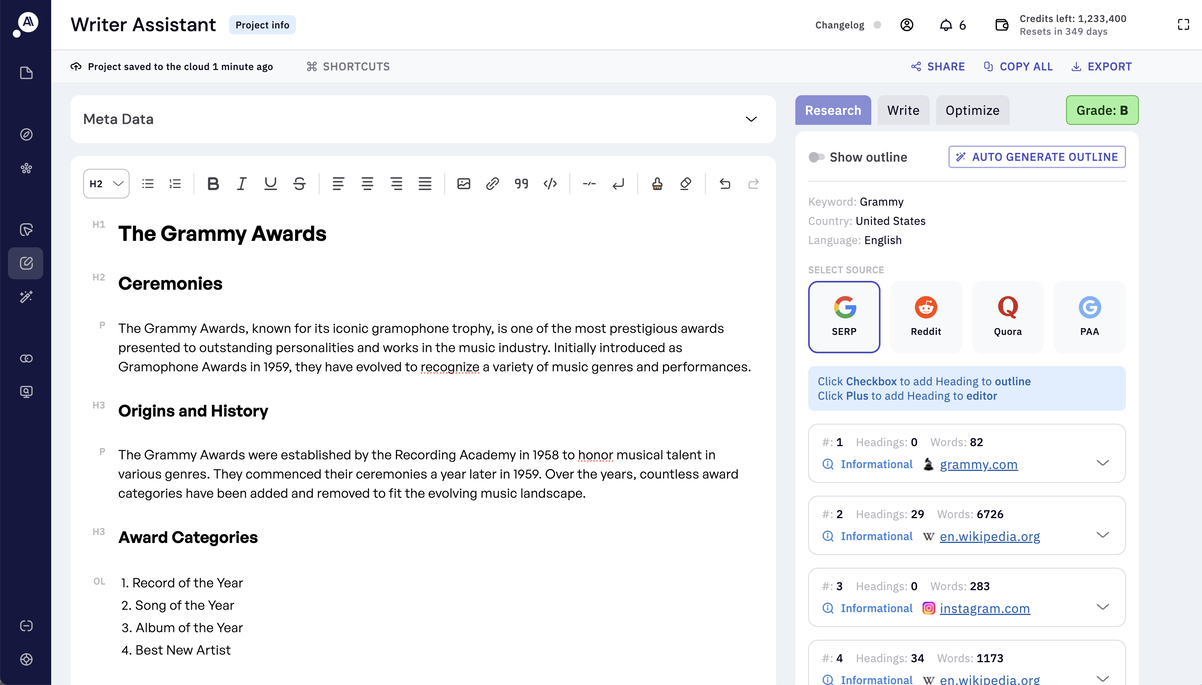Open the instagram.com source link
Viewport: 1202px width, 685px height.
pos(984,608)
